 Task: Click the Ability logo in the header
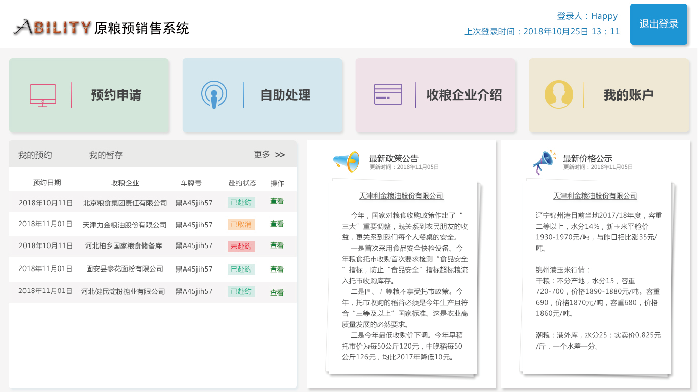tap(53, 28)
